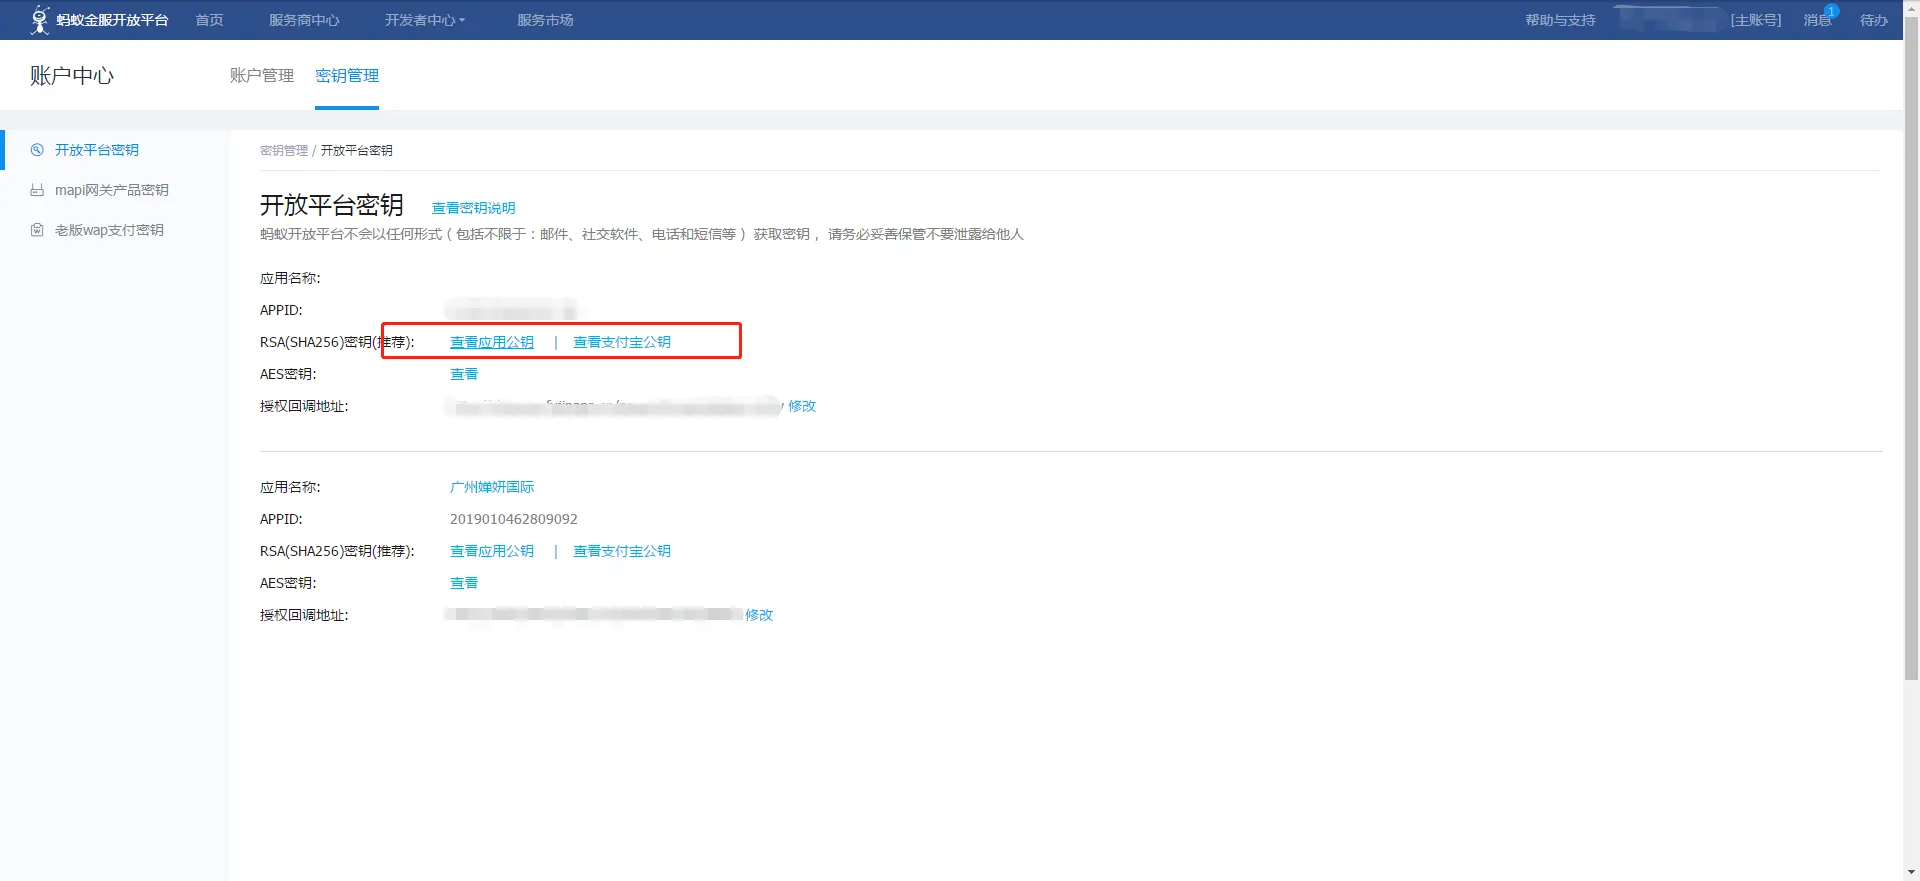Click the 账户中心 heading
This screenshot has height=881, width=1920.
click(72, 76)
